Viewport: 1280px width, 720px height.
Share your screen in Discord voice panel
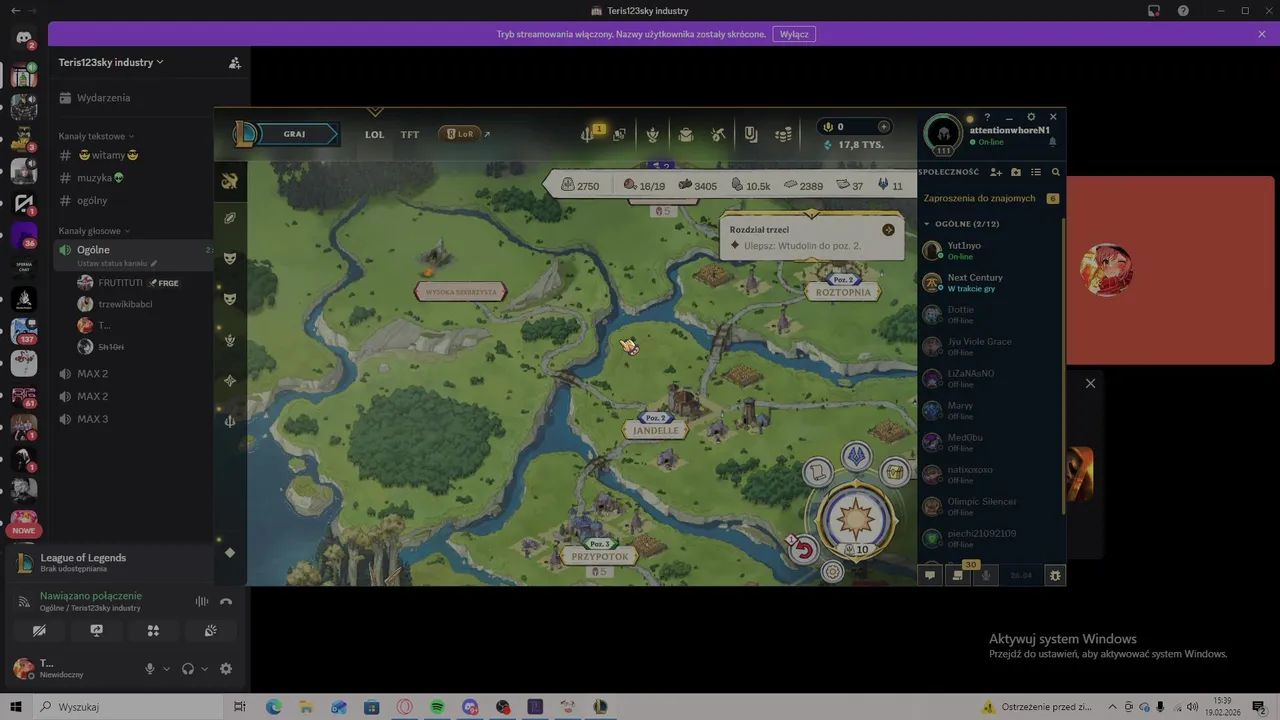97,631
